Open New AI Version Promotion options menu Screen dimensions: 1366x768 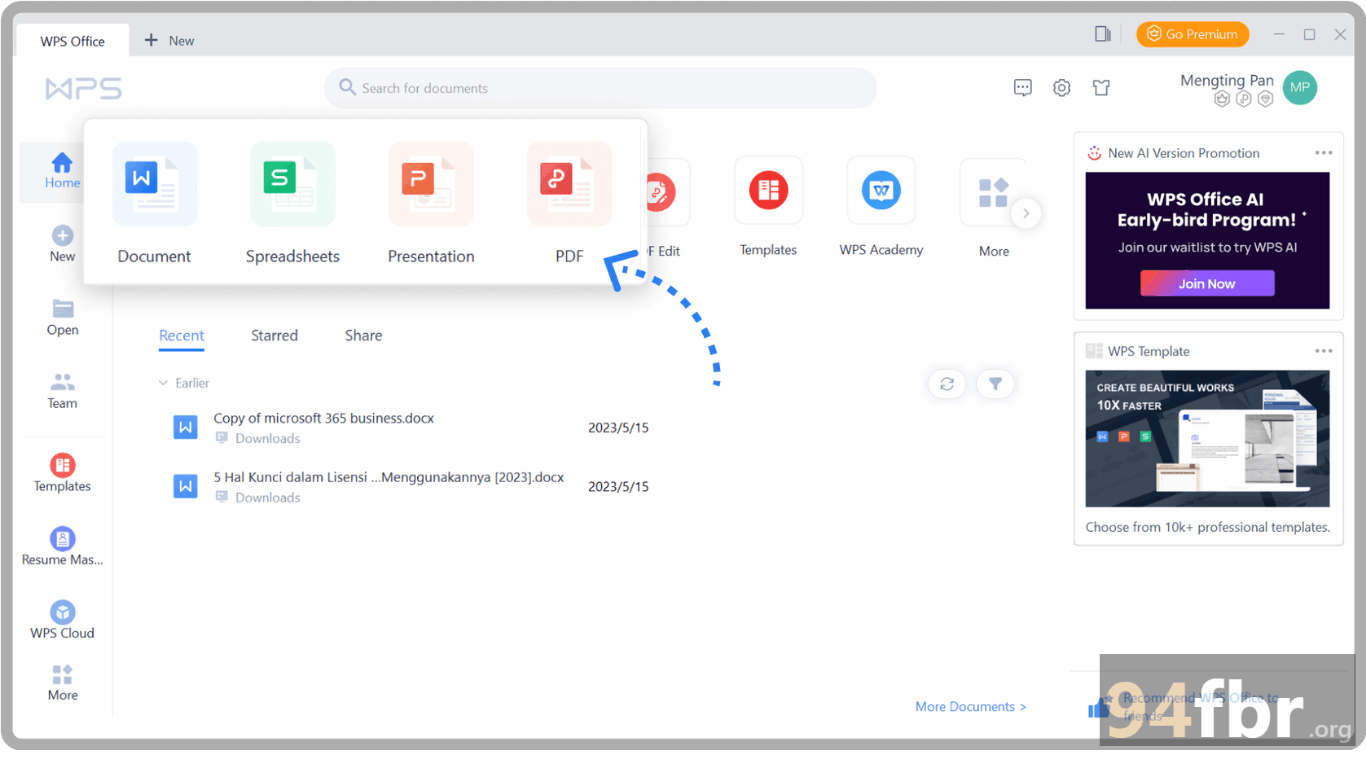click(1324, 153)
